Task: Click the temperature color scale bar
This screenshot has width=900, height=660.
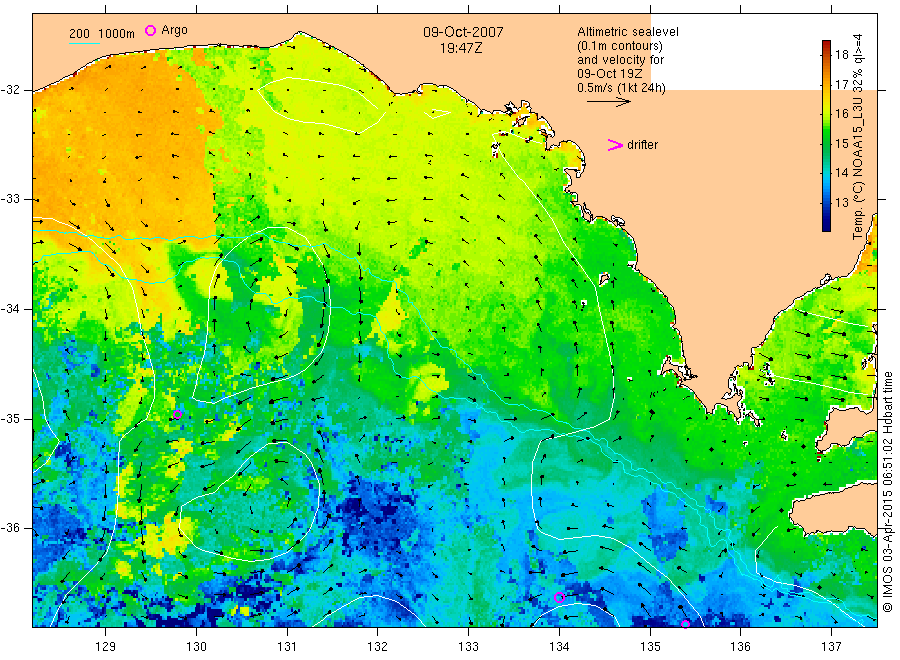Action: (x=826, y=136)
